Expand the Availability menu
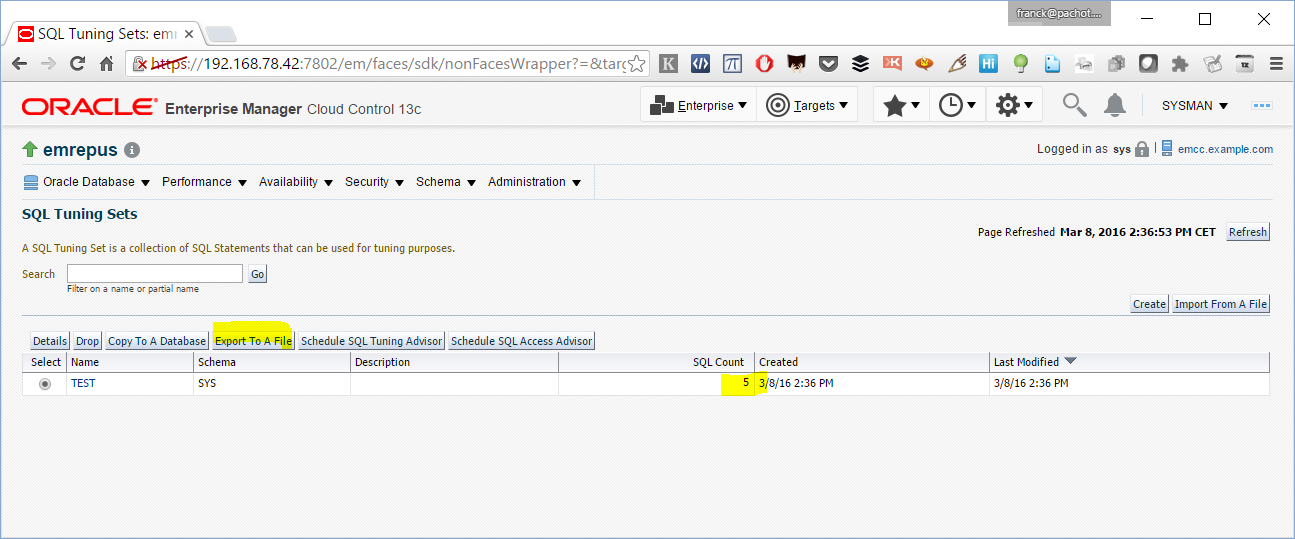1295x539 pixels. click(x=296, y=182)
